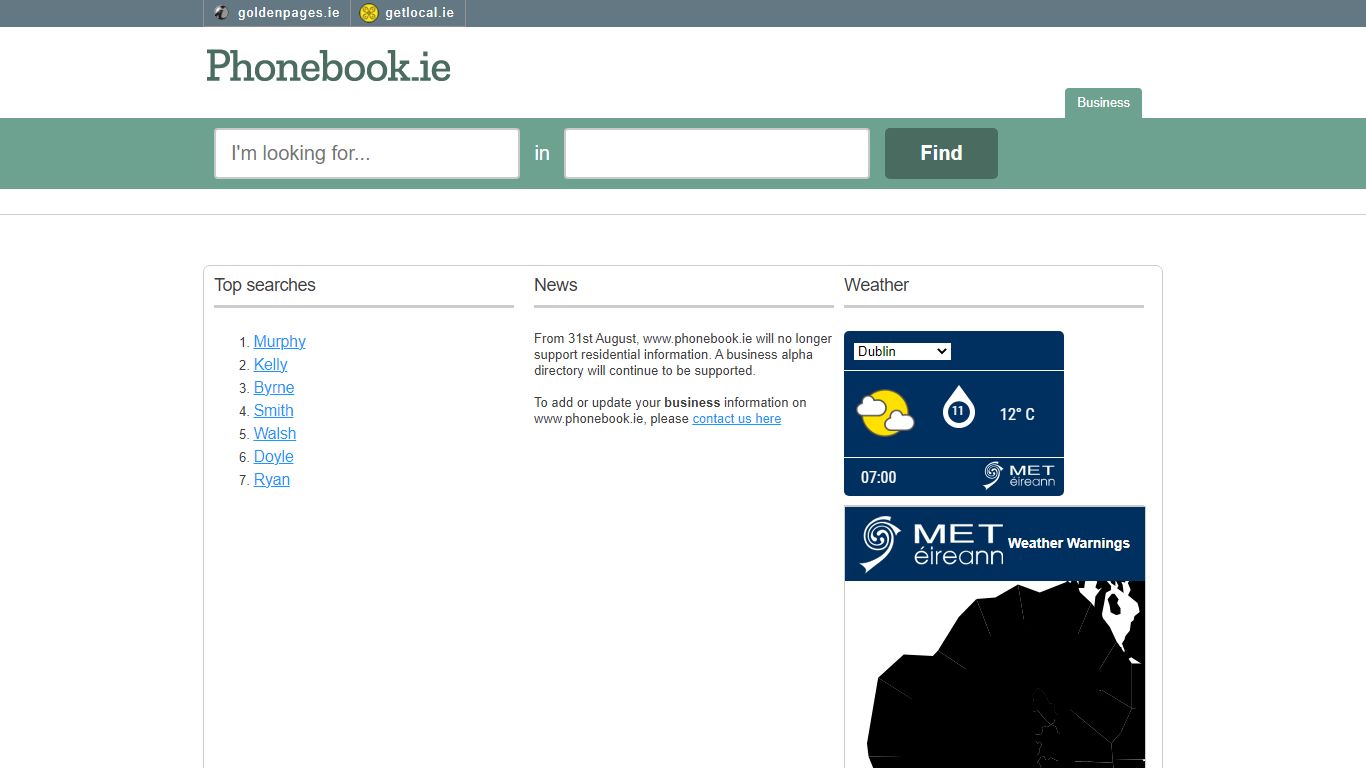This screenshot has height=768, width=1366.
Task: Click the Weather Warnings heading
Action: [1069, 543]
